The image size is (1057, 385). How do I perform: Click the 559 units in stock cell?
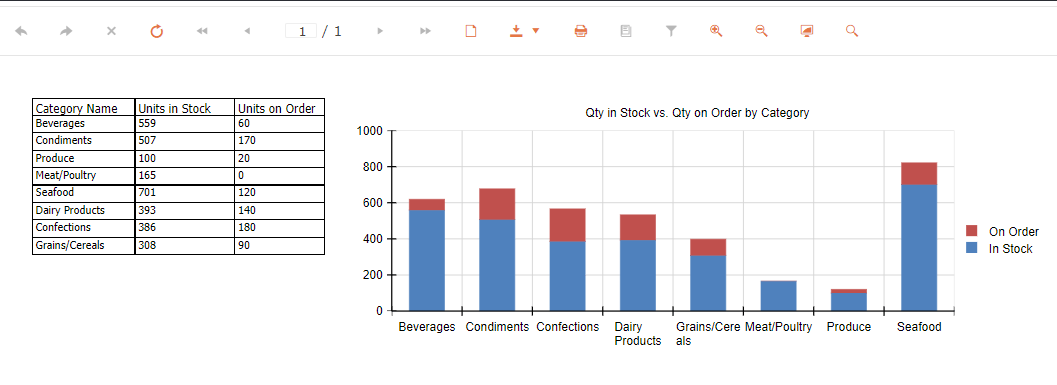click(x=185, y=124)
